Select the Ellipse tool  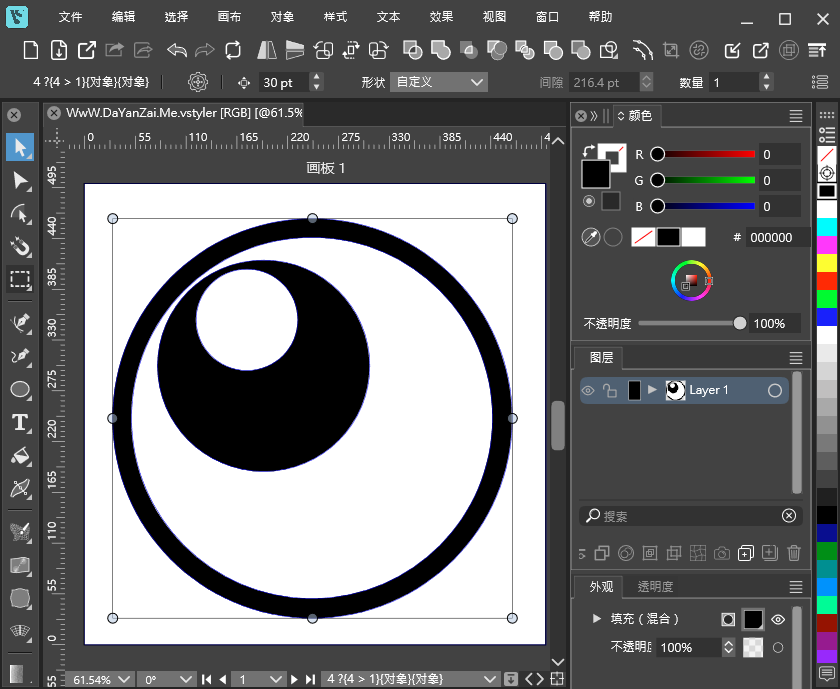[19, 389]
